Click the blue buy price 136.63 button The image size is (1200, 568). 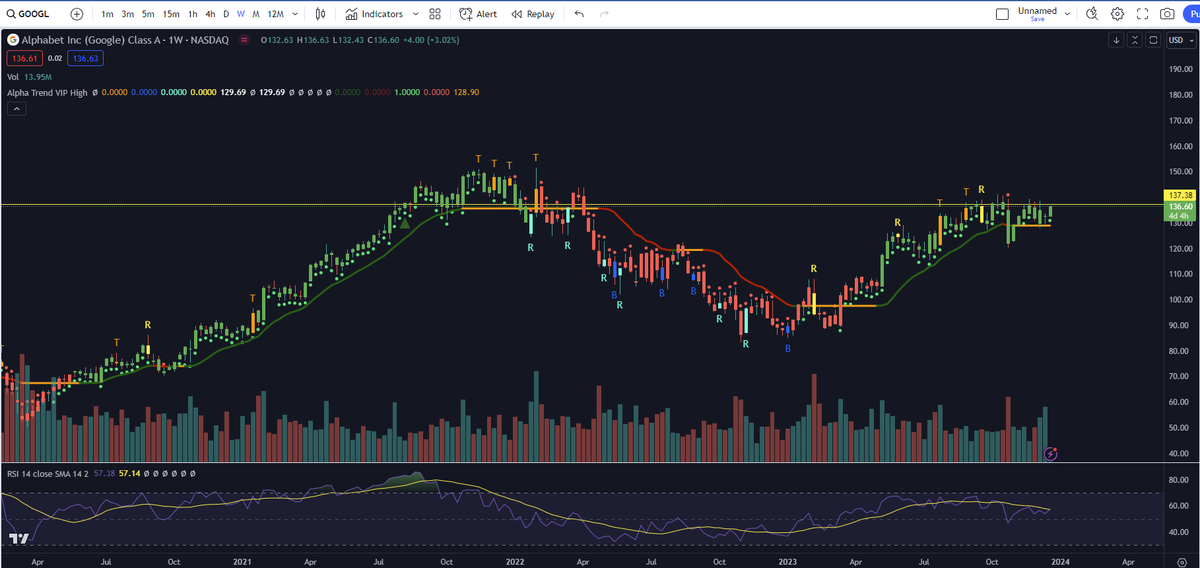click(86, 59)
